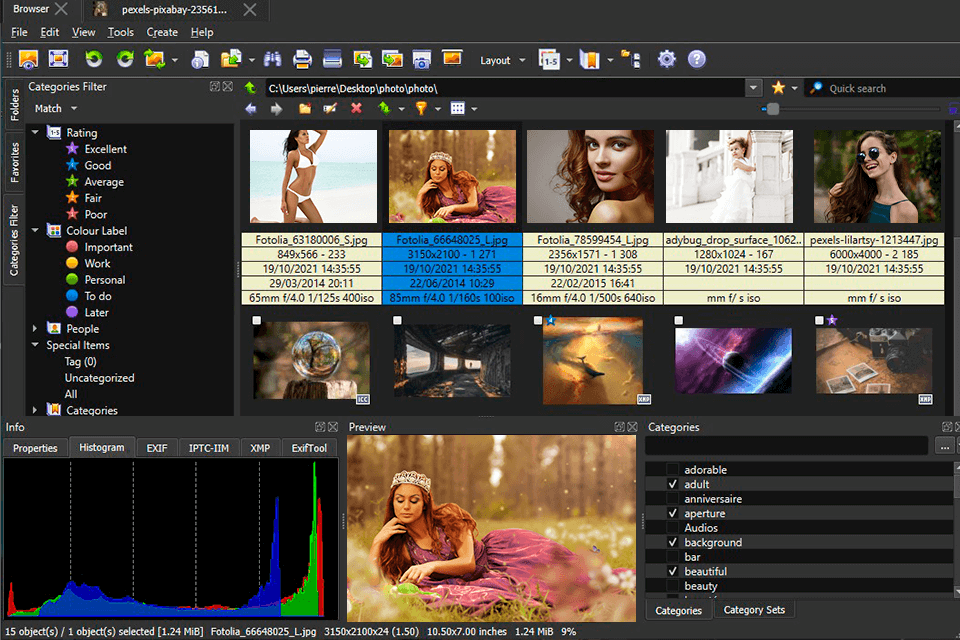This screenshot has height=640, width=960.
Task: Uncheck the 'aperture' category checkbox
Action: (672, 513)
